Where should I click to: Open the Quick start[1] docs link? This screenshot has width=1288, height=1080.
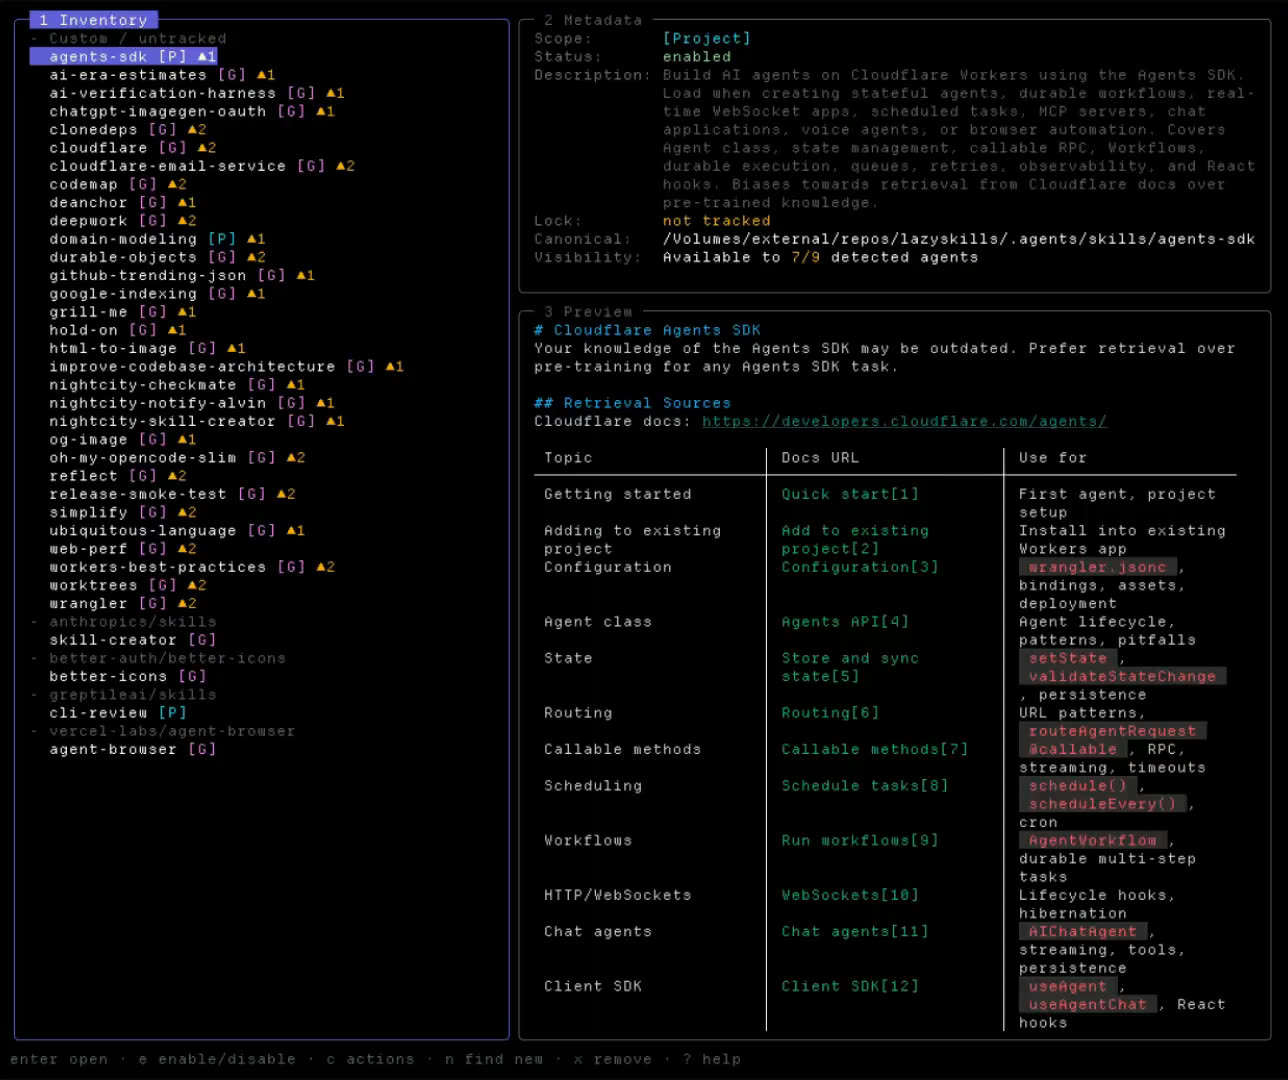[850, 494]
